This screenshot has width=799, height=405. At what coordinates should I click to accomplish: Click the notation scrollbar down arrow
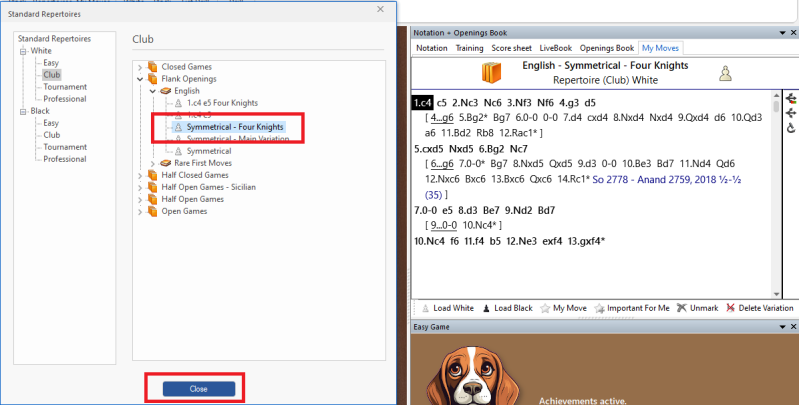coord(777,294)
